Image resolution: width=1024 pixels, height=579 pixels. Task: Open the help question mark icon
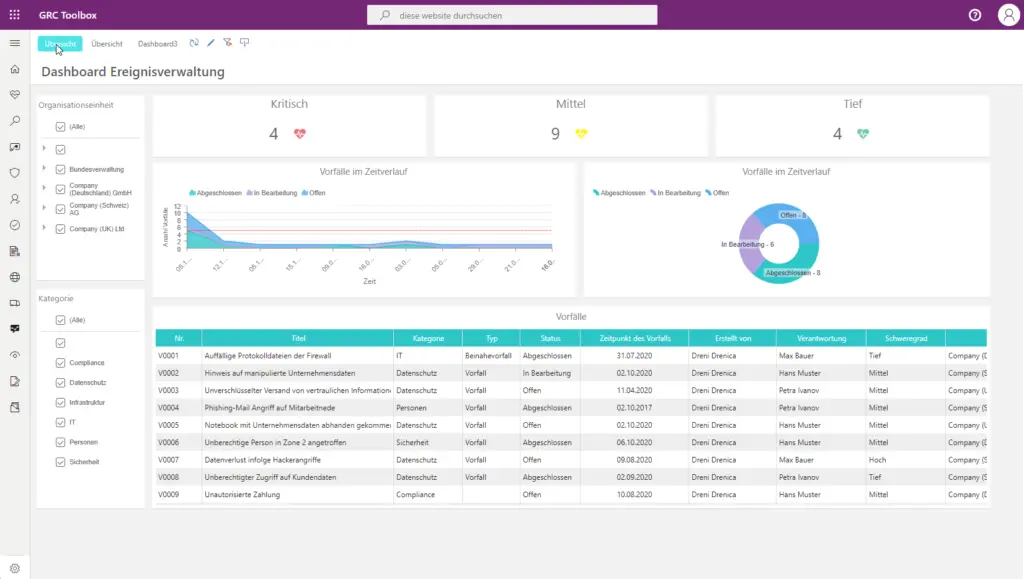(x=975, y=15)
